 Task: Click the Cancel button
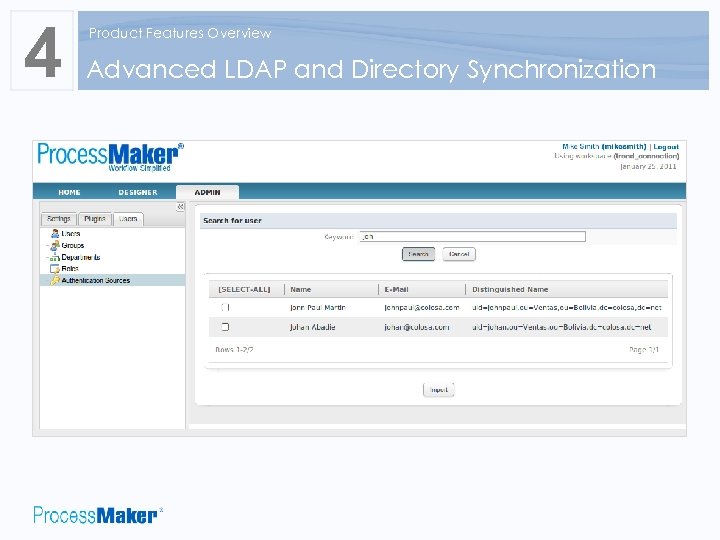point(459,254)
